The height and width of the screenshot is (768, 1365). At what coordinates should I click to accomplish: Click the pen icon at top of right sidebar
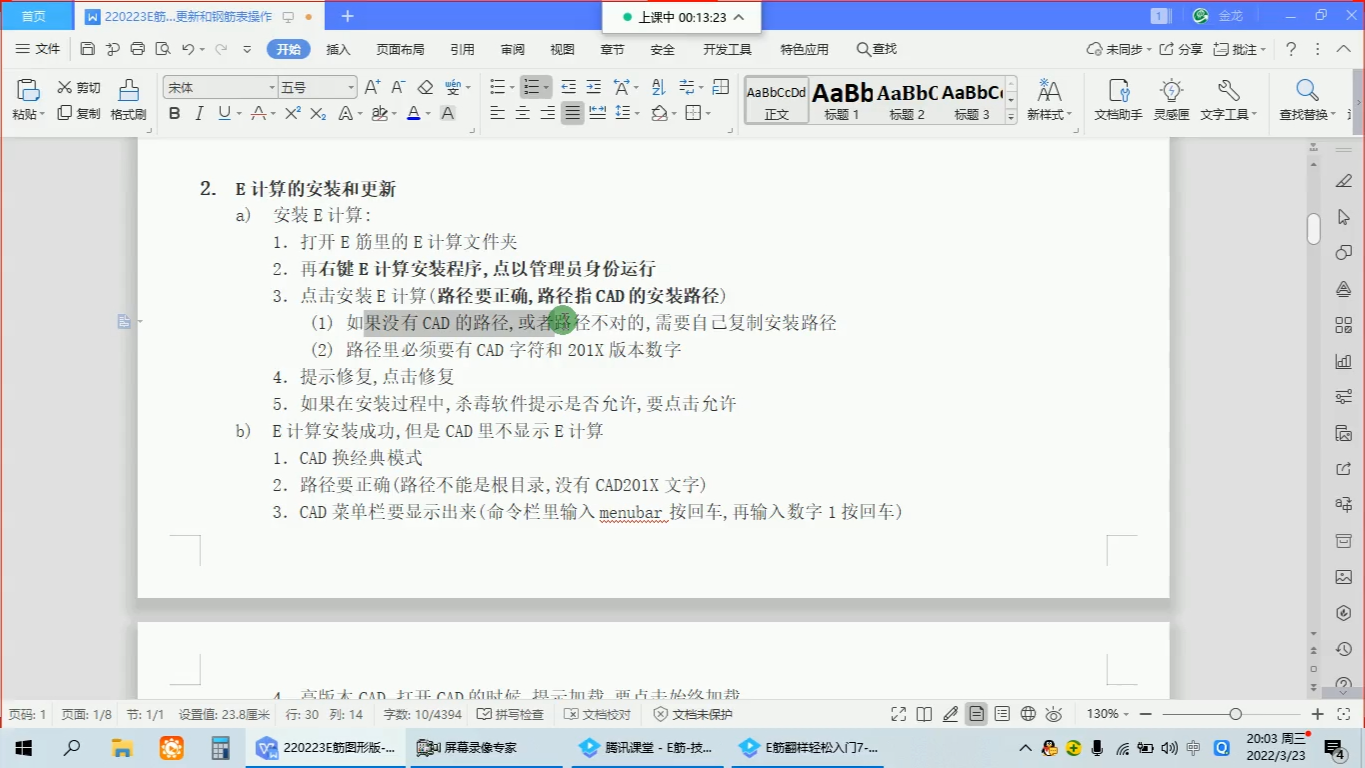tap(1343, 181)
